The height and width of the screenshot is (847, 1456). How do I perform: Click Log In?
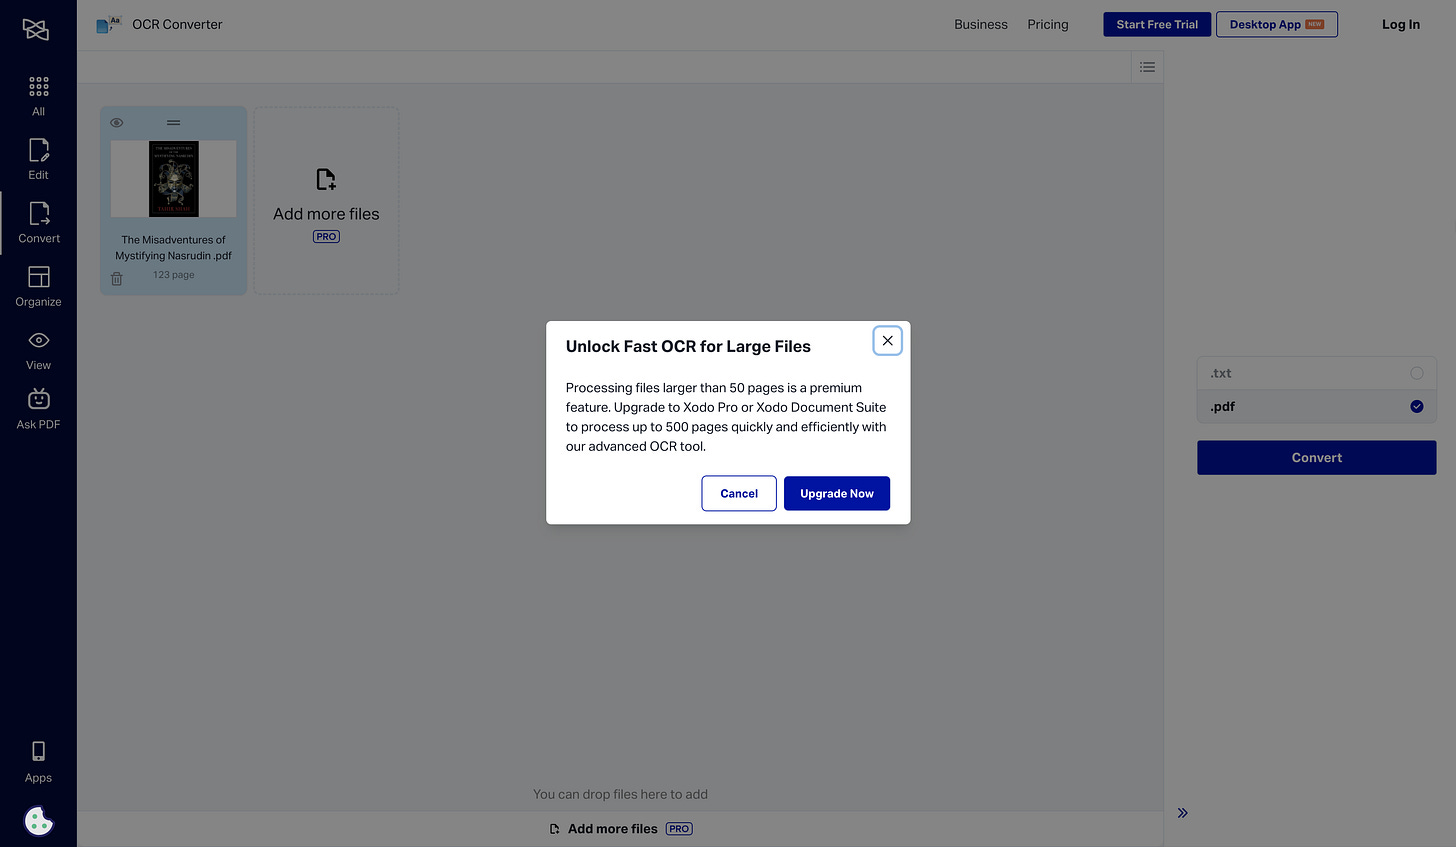point(1400,24)
